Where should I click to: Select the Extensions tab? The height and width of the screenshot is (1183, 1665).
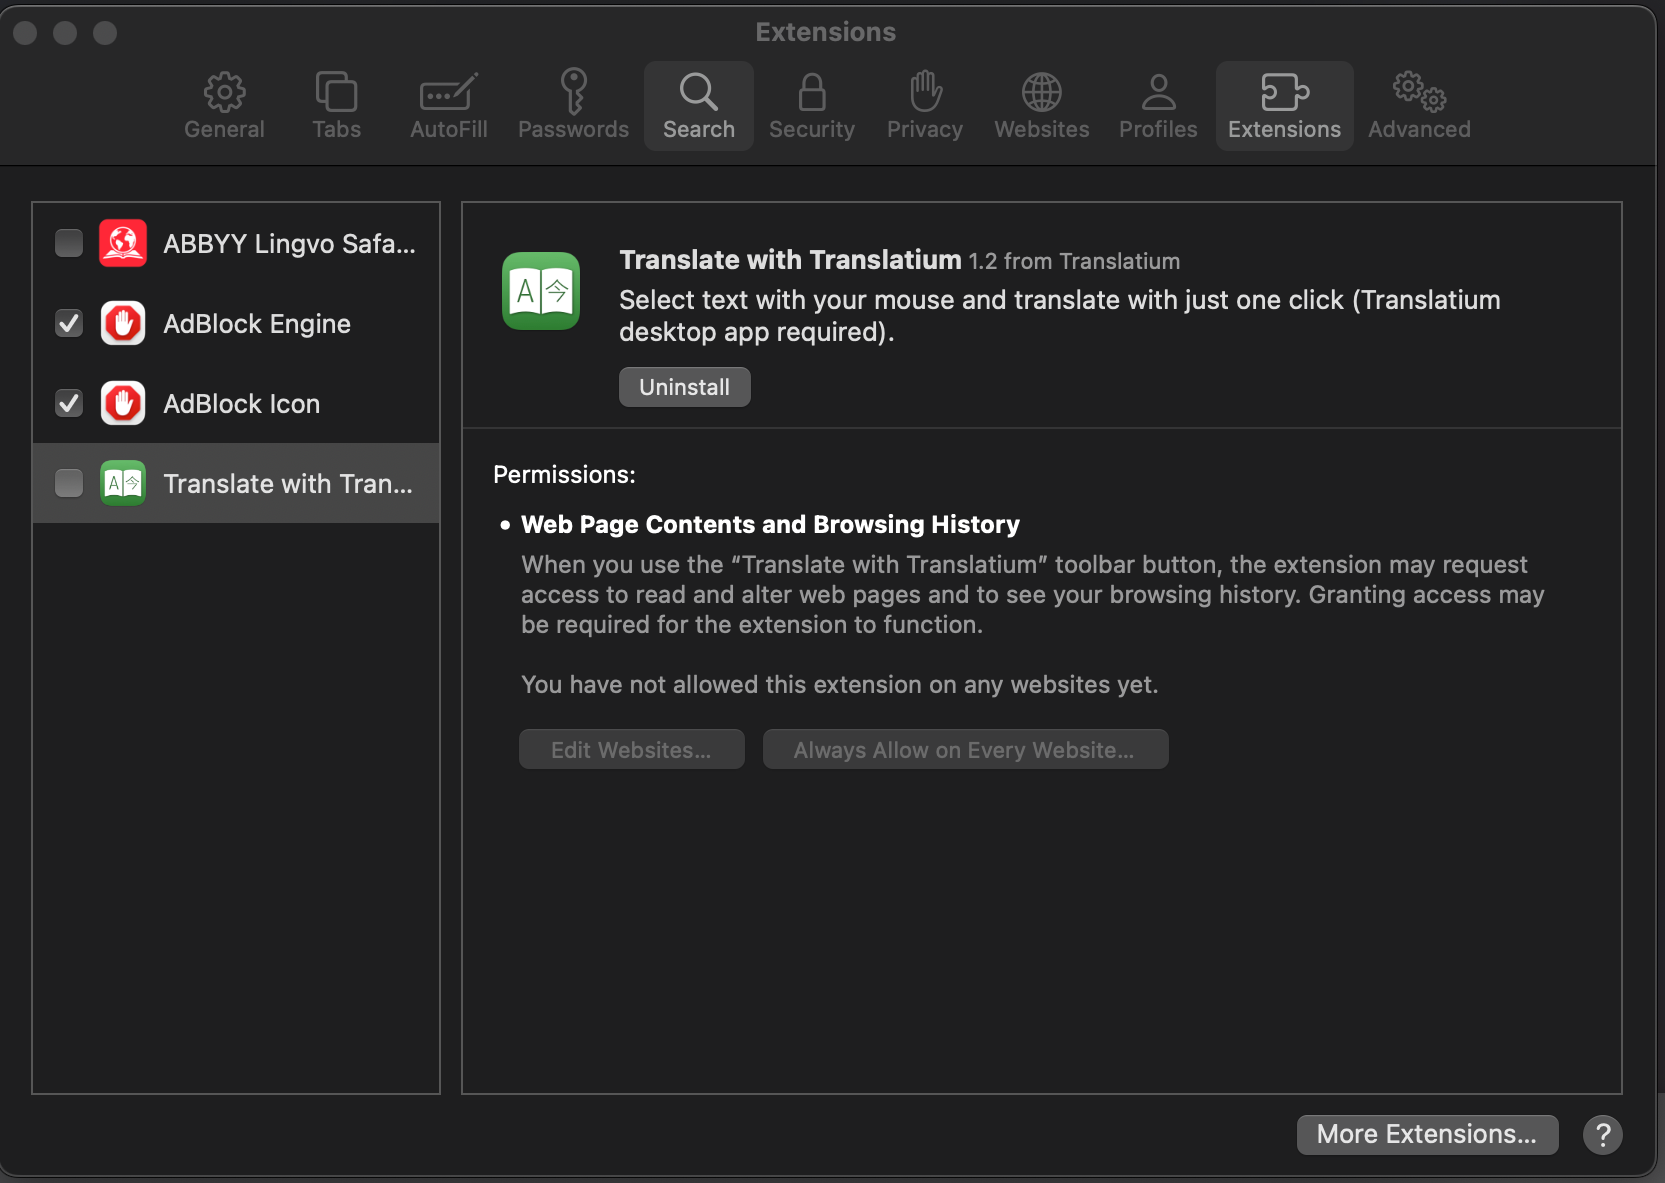1284,105
